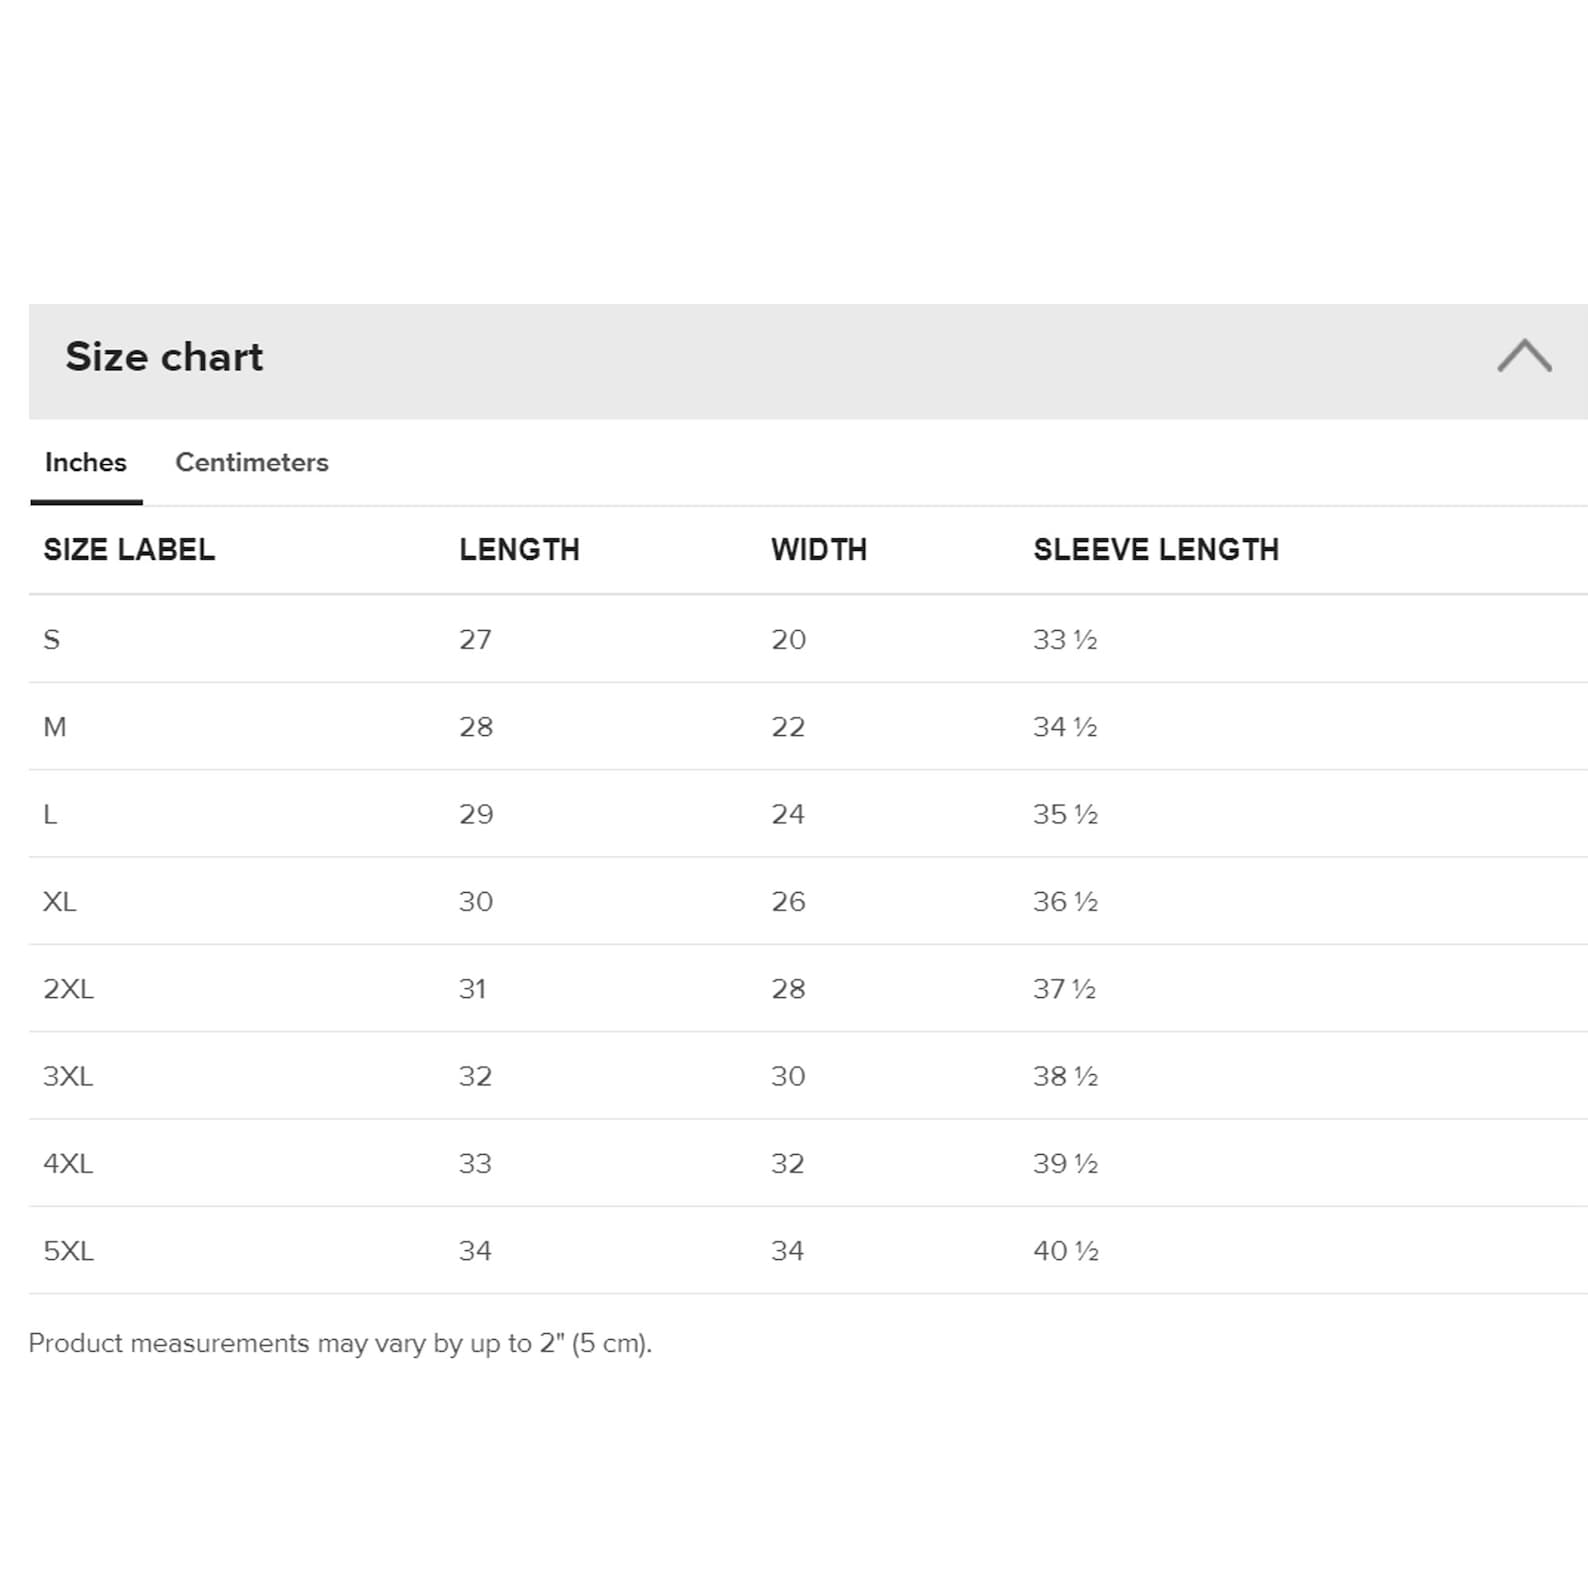
Task: Select the 2XL size row label
Action: pyautogui.click(x=68, y=989)
